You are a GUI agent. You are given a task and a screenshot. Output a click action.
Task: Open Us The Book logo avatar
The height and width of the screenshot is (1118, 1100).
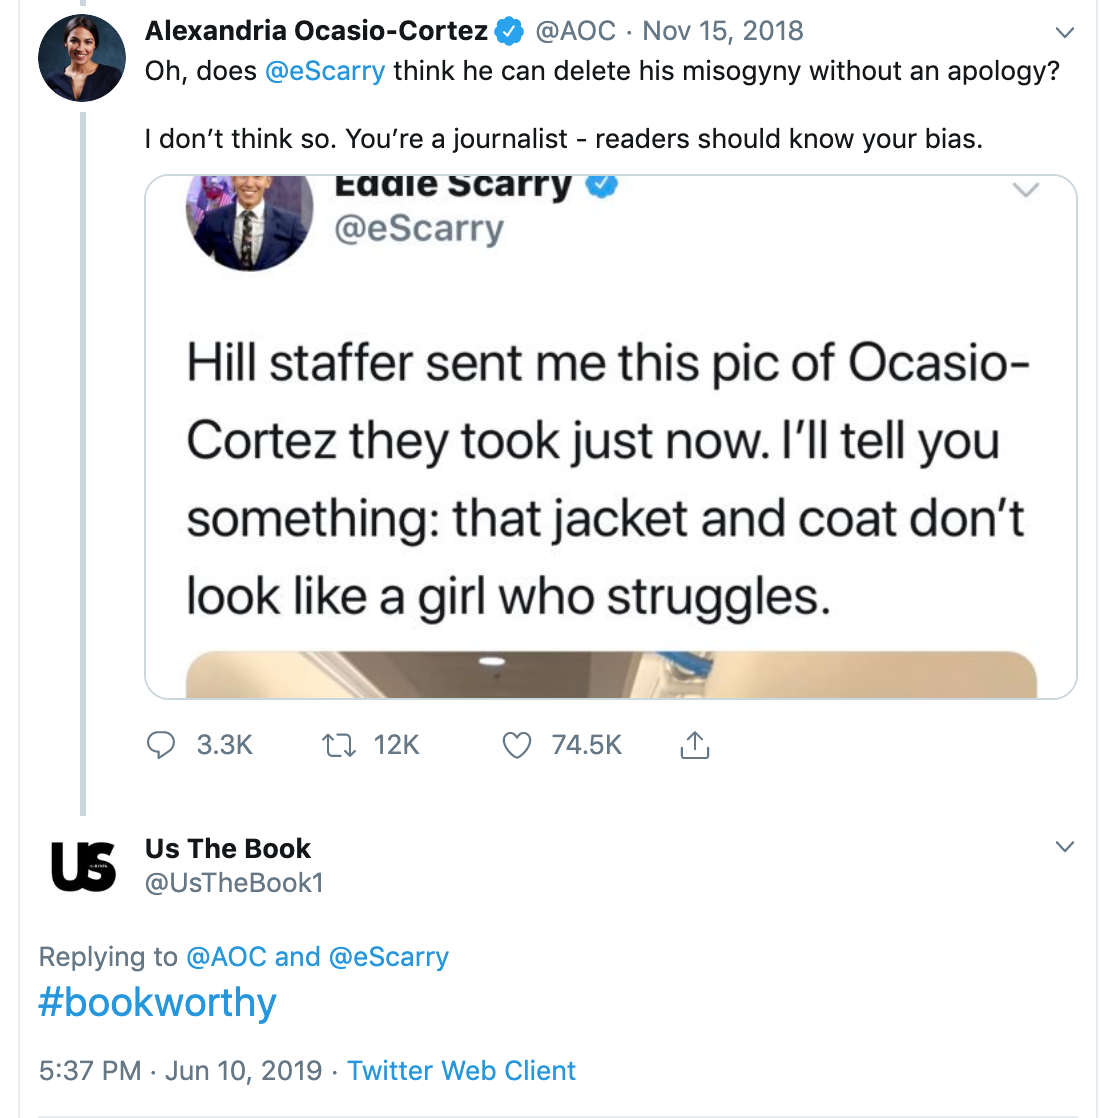click(x=82, y=866)
